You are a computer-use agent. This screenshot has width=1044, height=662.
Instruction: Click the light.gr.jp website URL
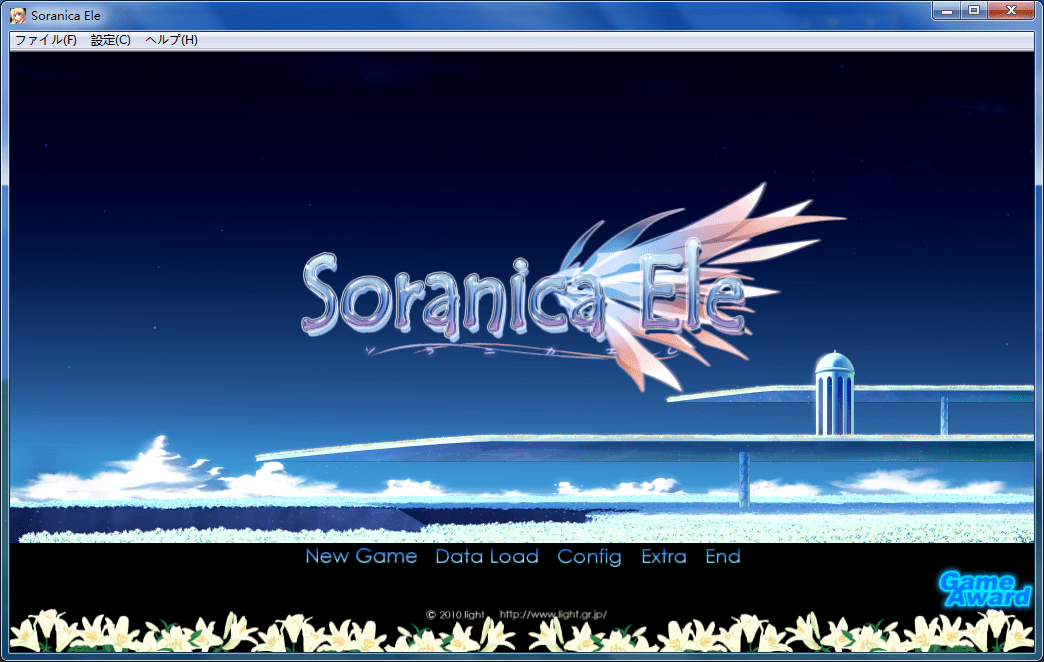[x=553, y=614]
